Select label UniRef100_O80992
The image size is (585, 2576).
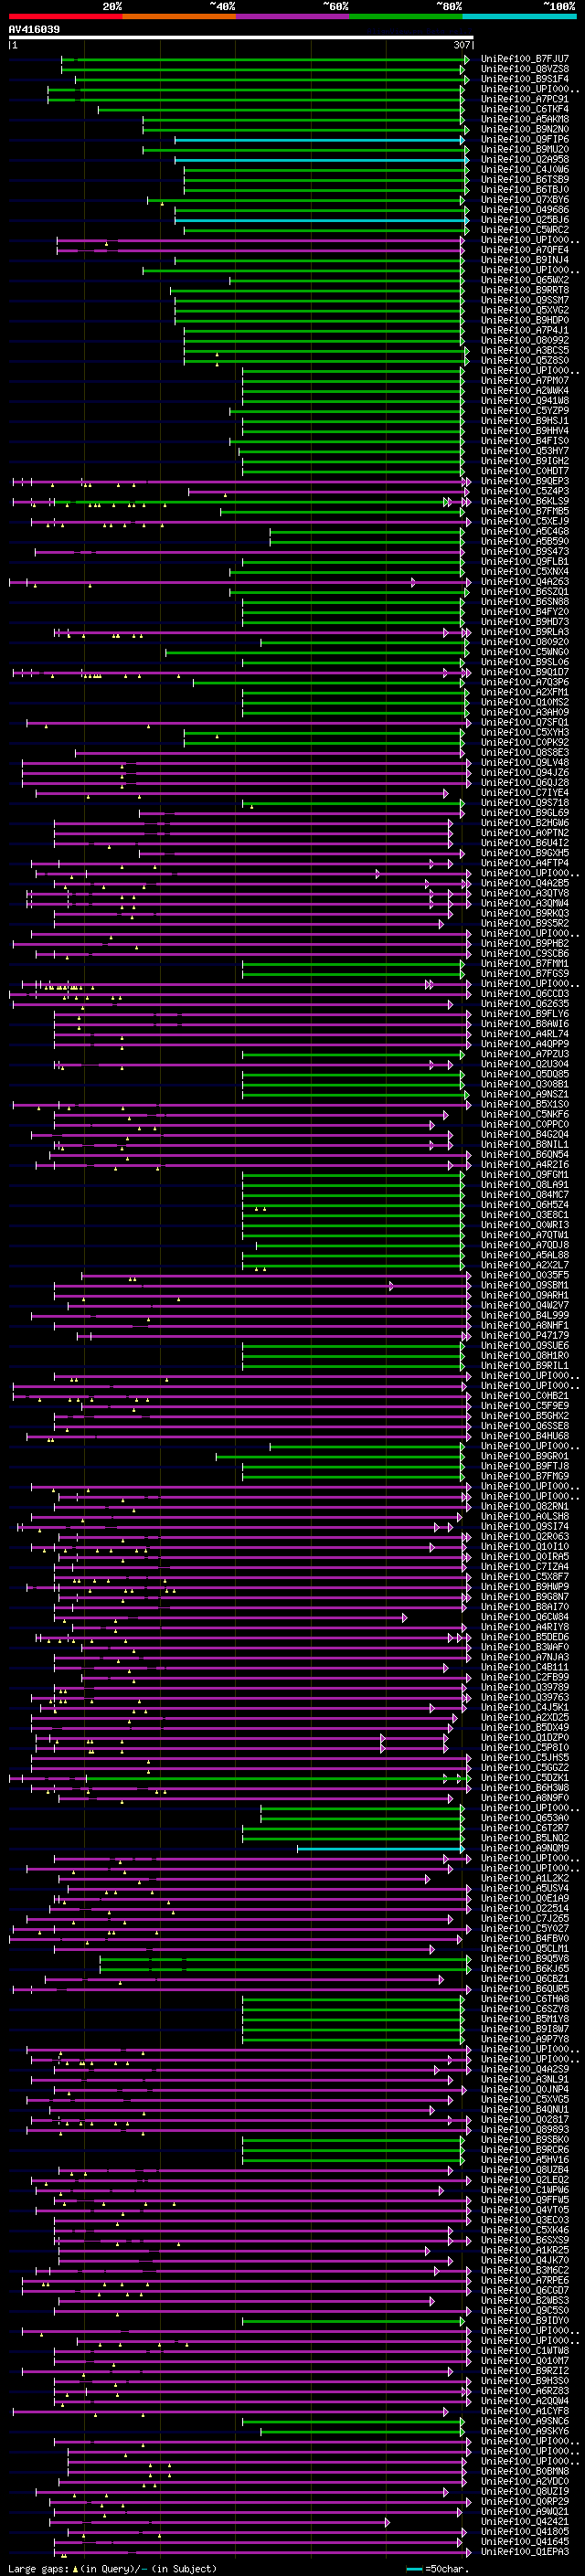pyautogui.click(x=525, y=340)
